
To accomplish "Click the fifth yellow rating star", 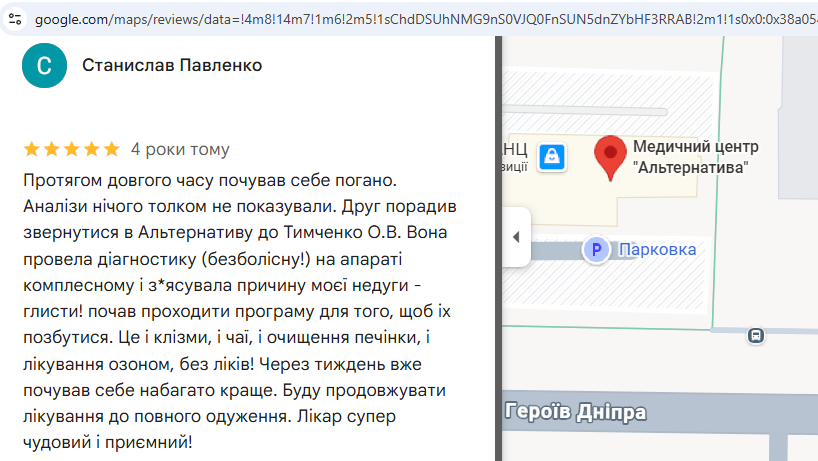I will point(111,149).
